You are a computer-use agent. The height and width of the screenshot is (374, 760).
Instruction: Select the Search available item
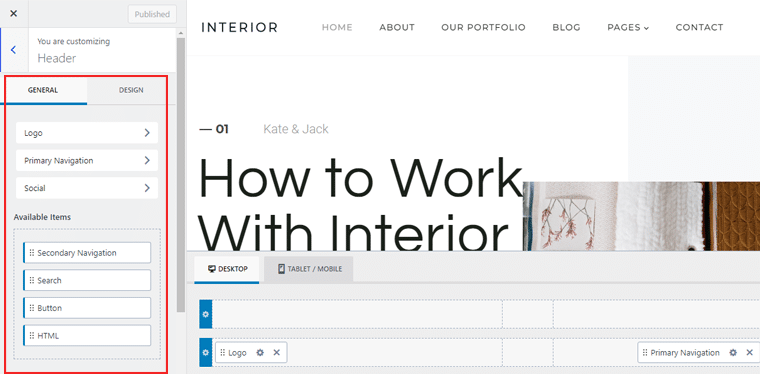(x=87, y=280)
